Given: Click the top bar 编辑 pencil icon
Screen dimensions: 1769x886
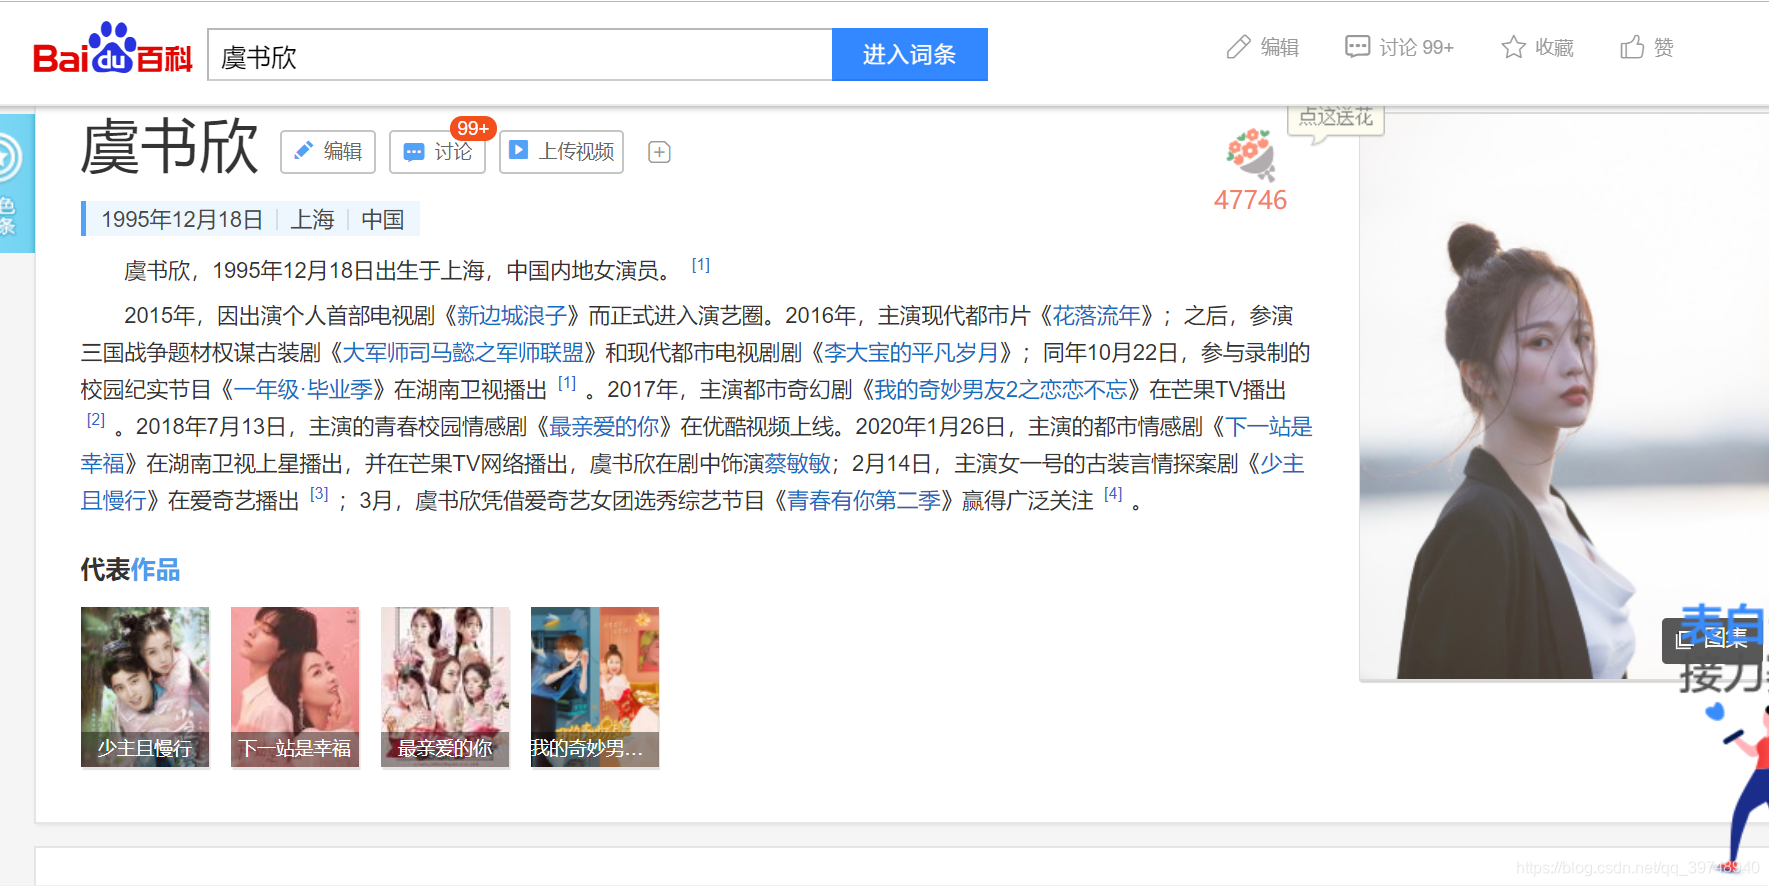Looking at the screenshot, I should (x=1238, y=47).
